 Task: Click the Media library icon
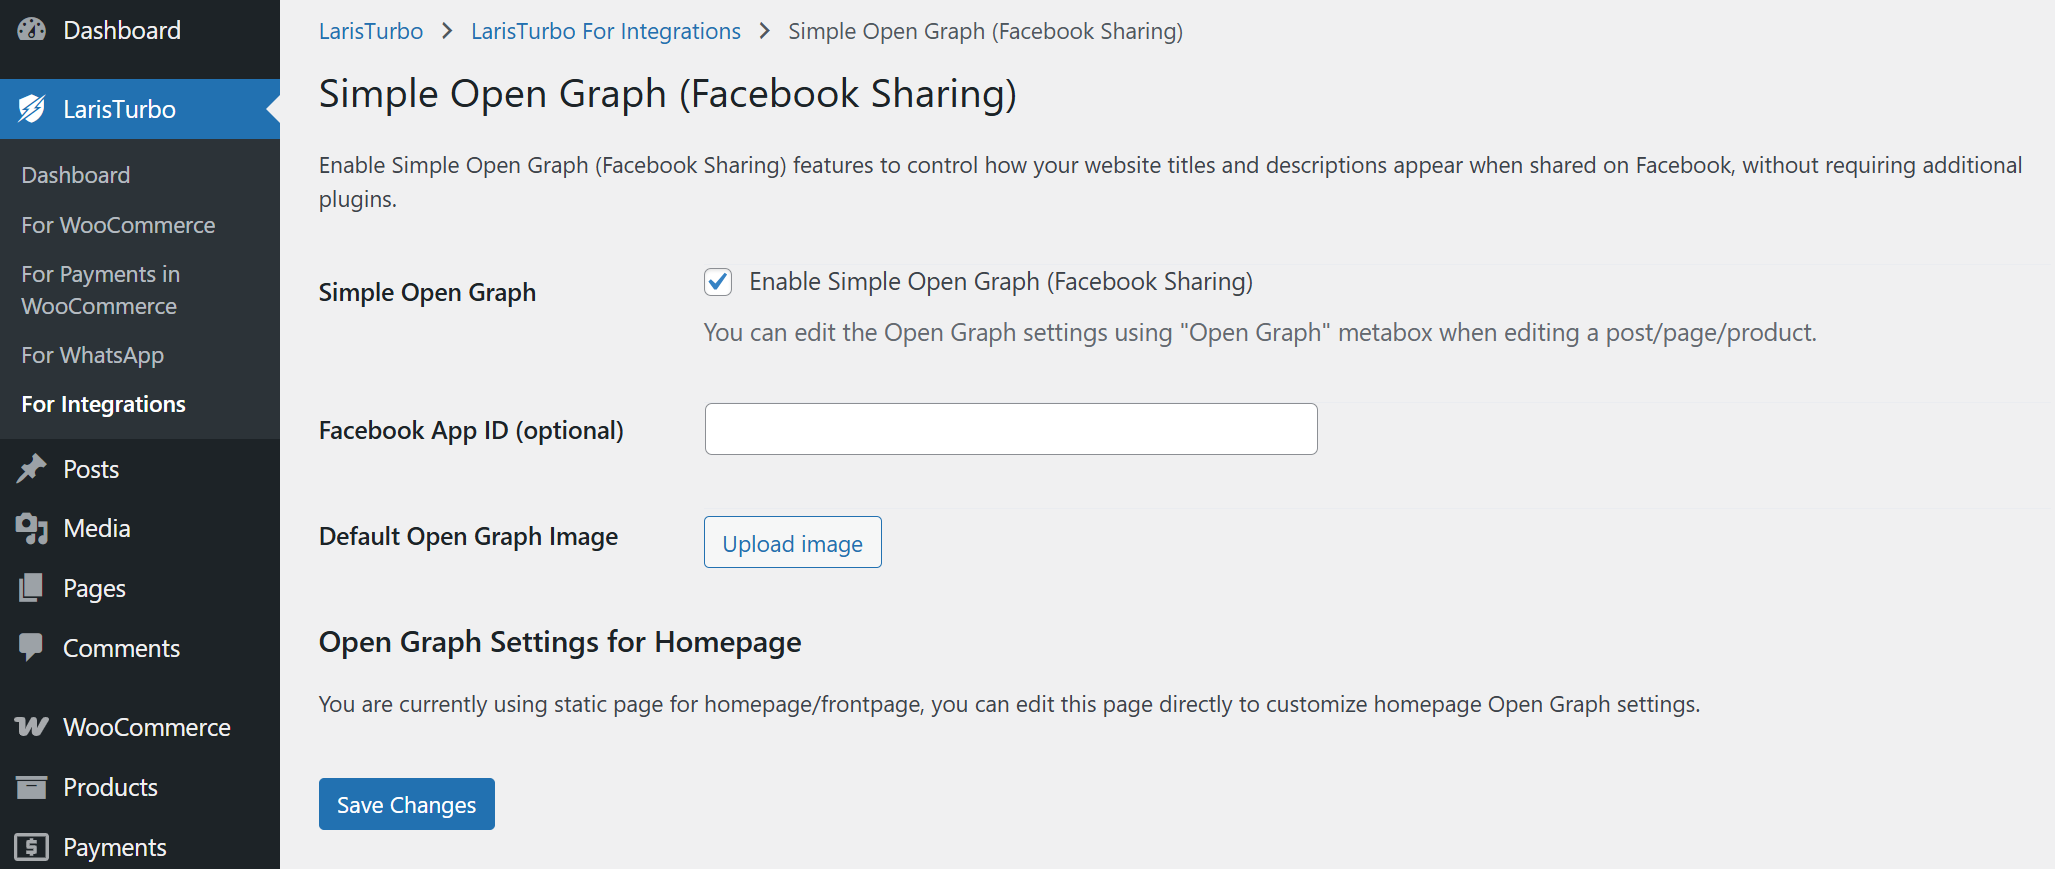point(32,528)
